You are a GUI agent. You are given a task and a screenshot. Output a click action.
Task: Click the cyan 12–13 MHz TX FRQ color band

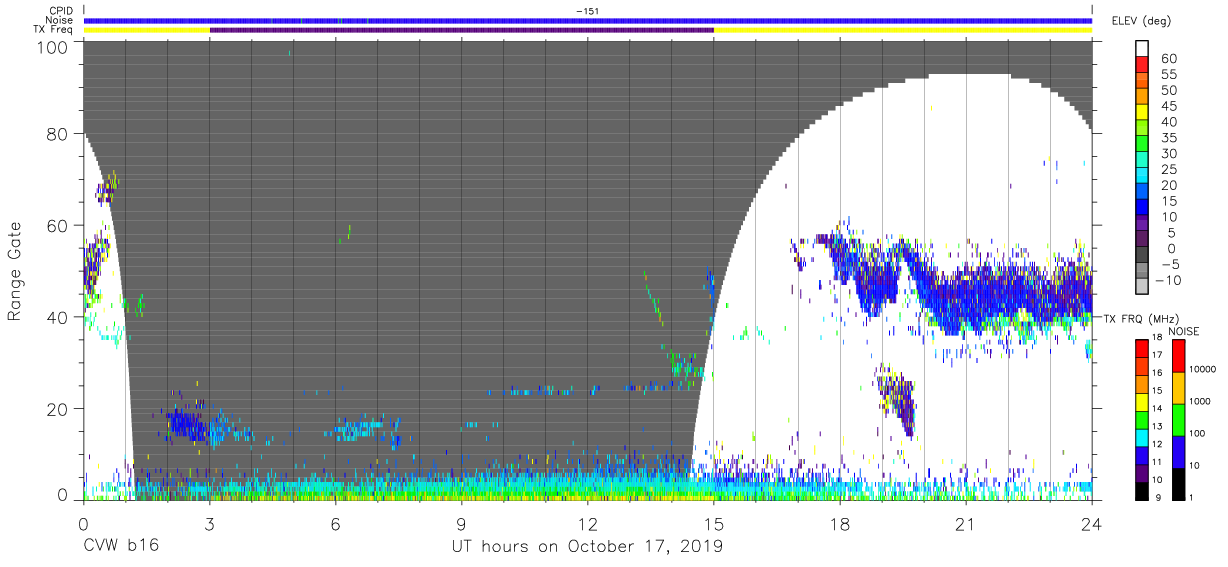(1142, 438)
